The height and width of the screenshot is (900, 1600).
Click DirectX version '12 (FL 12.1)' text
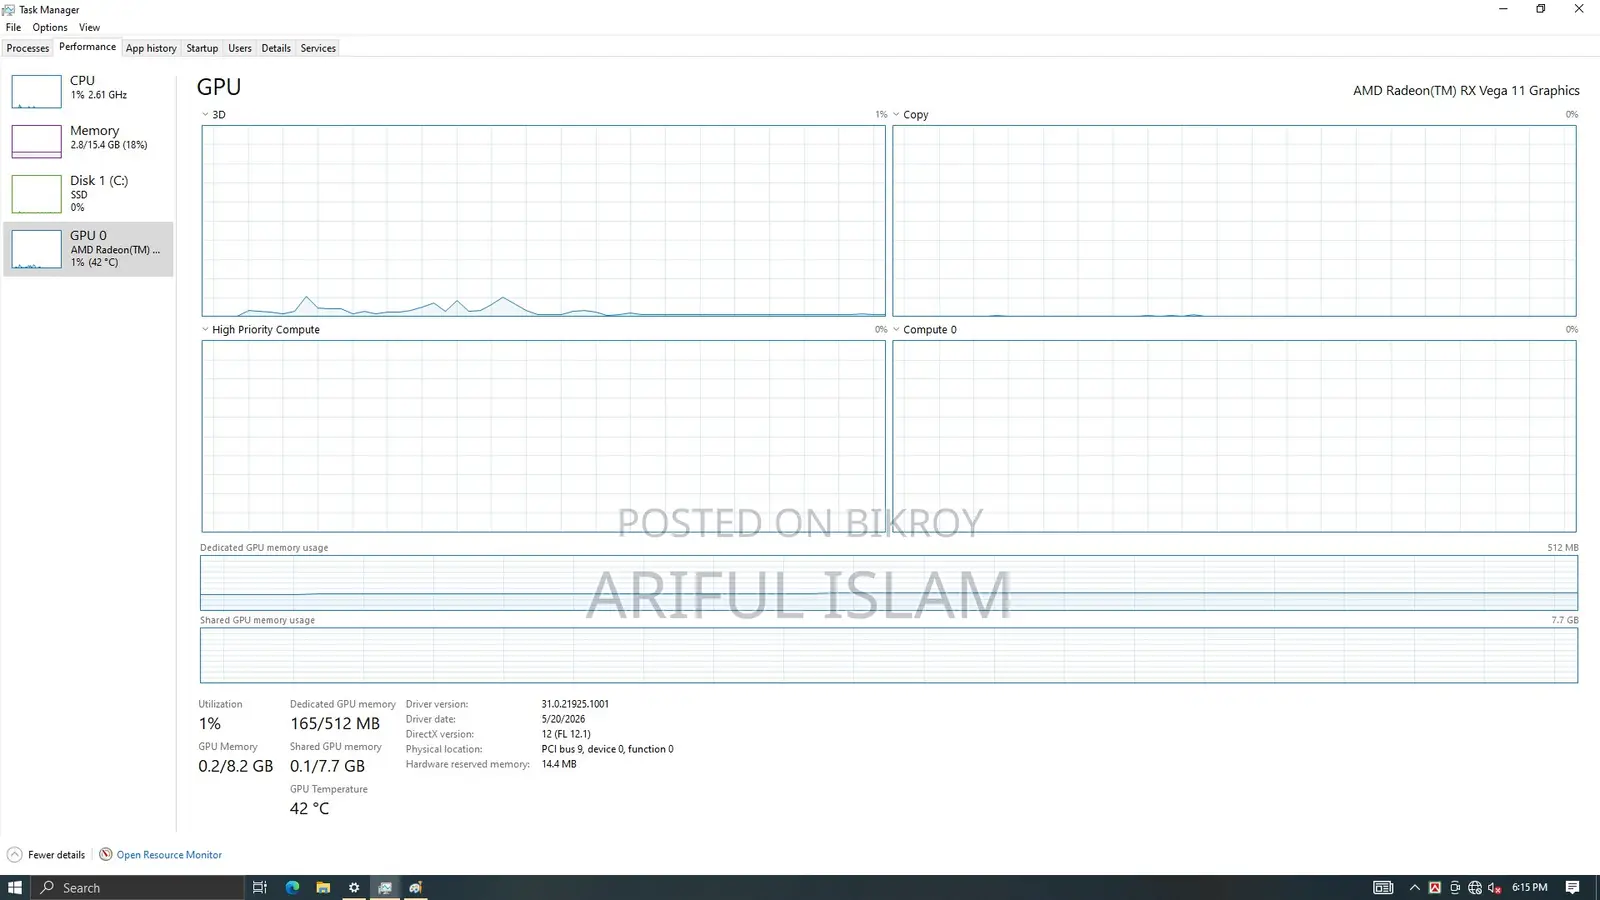[566, 734]
